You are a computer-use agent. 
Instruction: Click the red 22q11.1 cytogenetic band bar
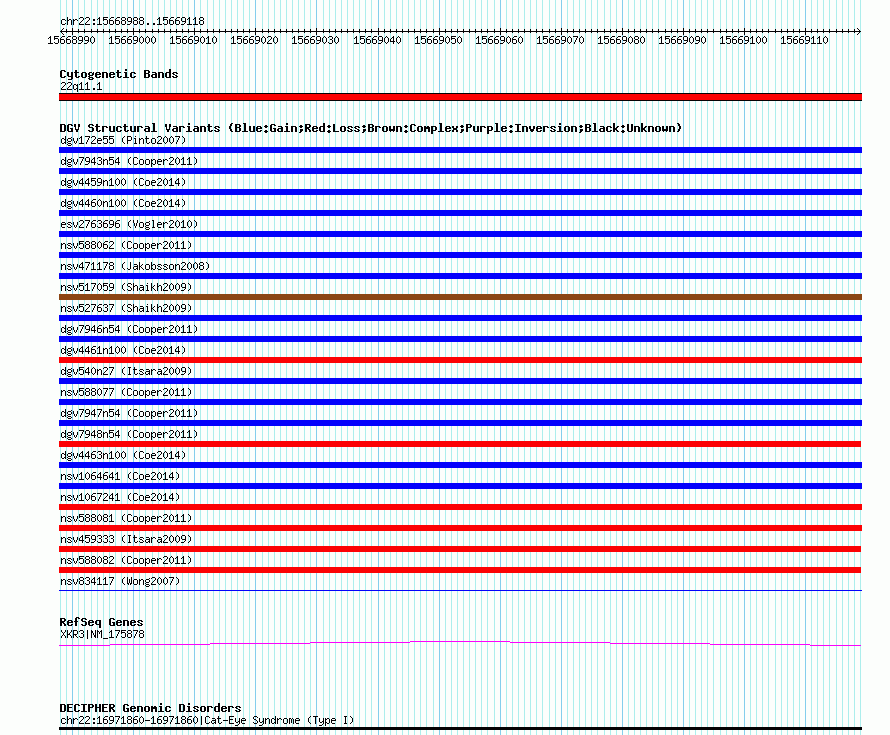click(460, 97)
